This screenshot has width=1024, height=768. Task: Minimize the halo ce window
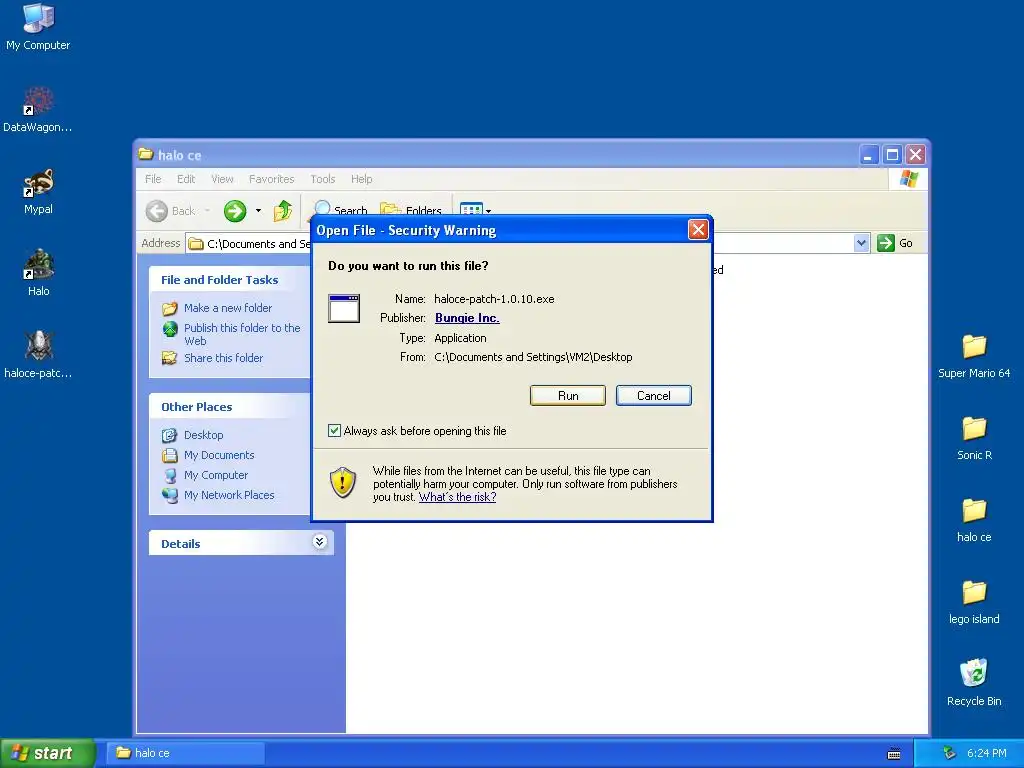tap(869, 155)
